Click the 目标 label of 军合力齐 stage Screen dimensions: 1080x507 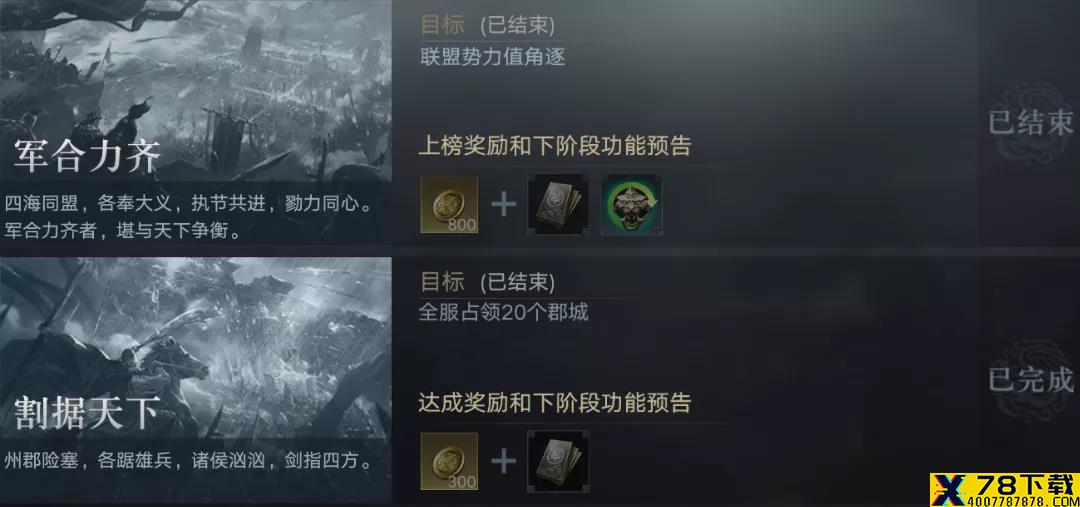click(x=443, y=25)
